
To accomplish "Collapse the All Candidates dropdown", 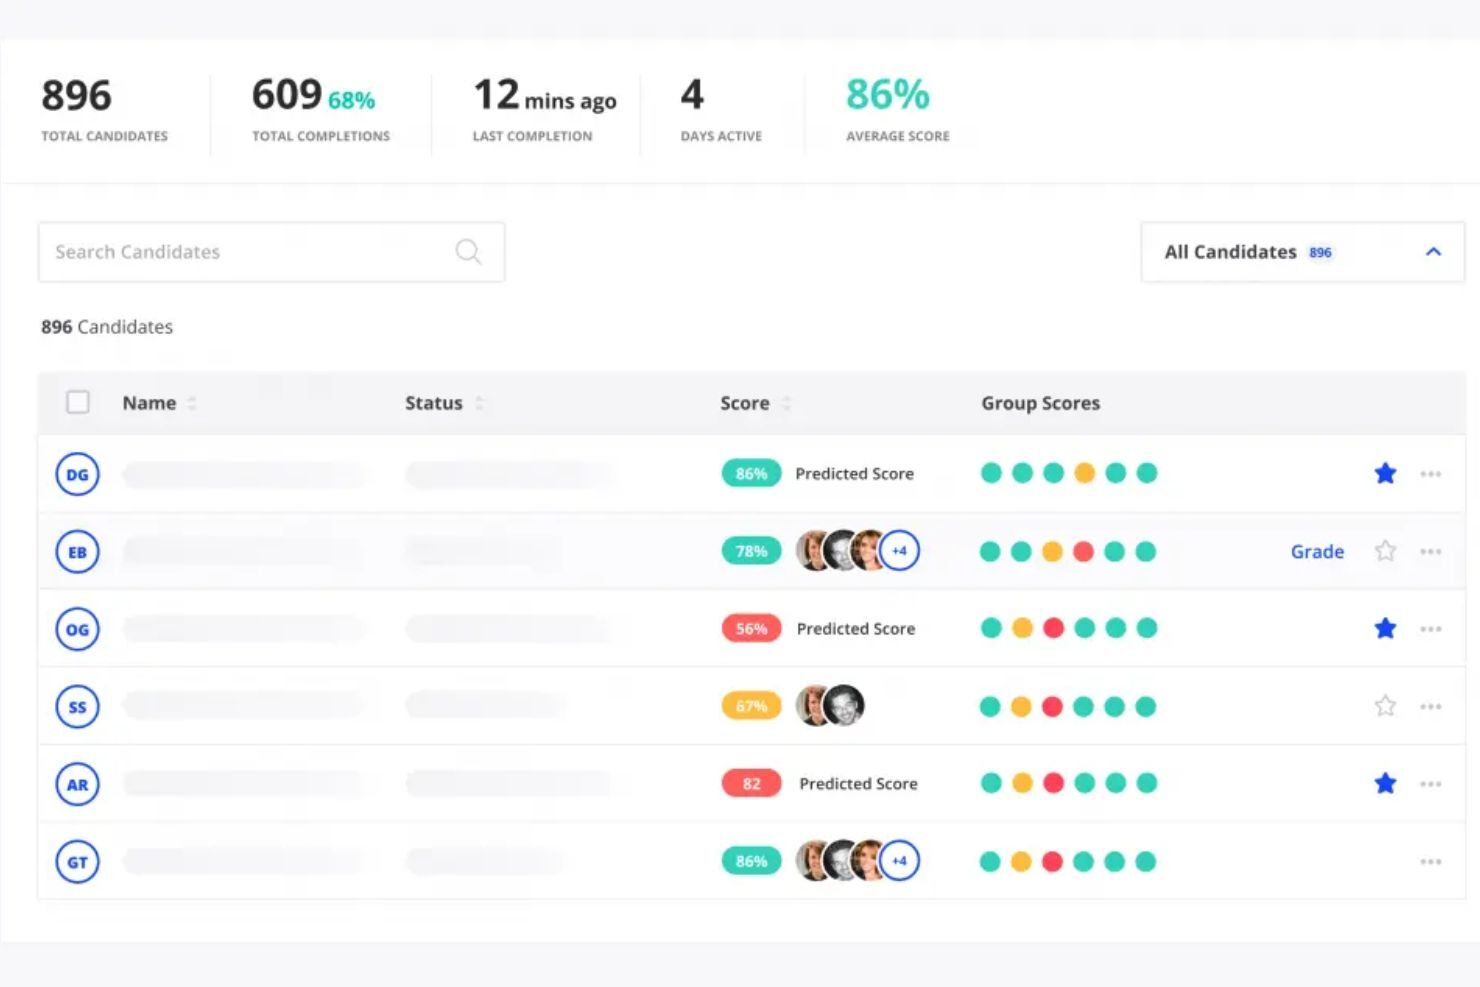I will [x=1434, y=251].
